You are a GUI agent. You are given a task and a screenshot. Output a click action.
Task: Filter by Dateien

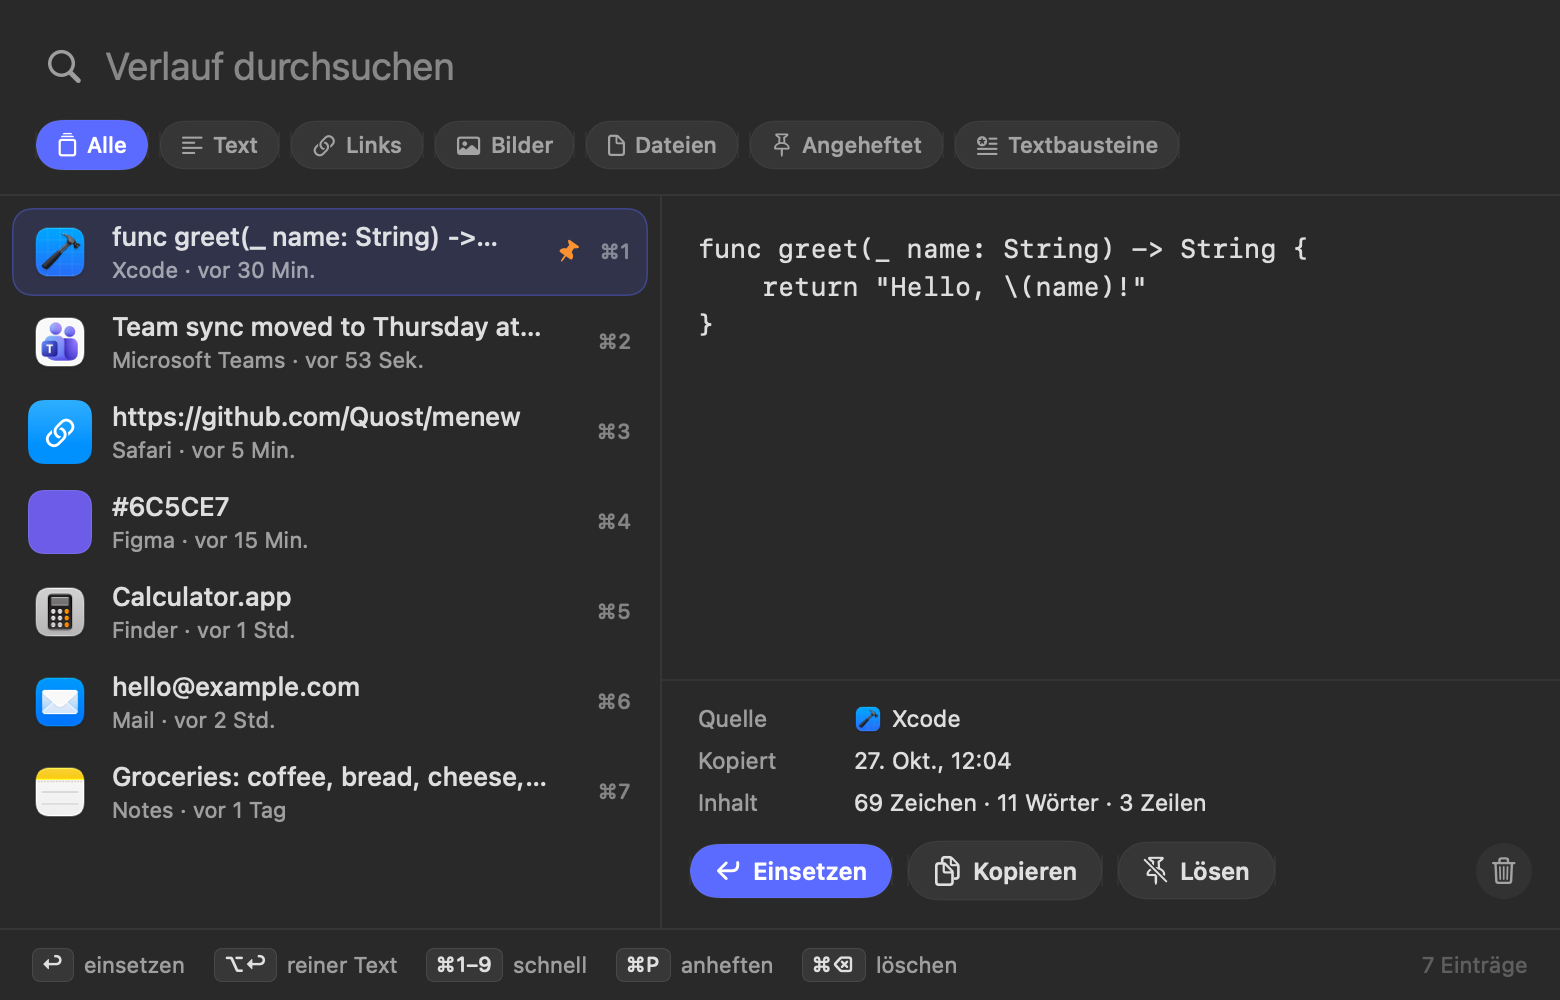point(662,145)
